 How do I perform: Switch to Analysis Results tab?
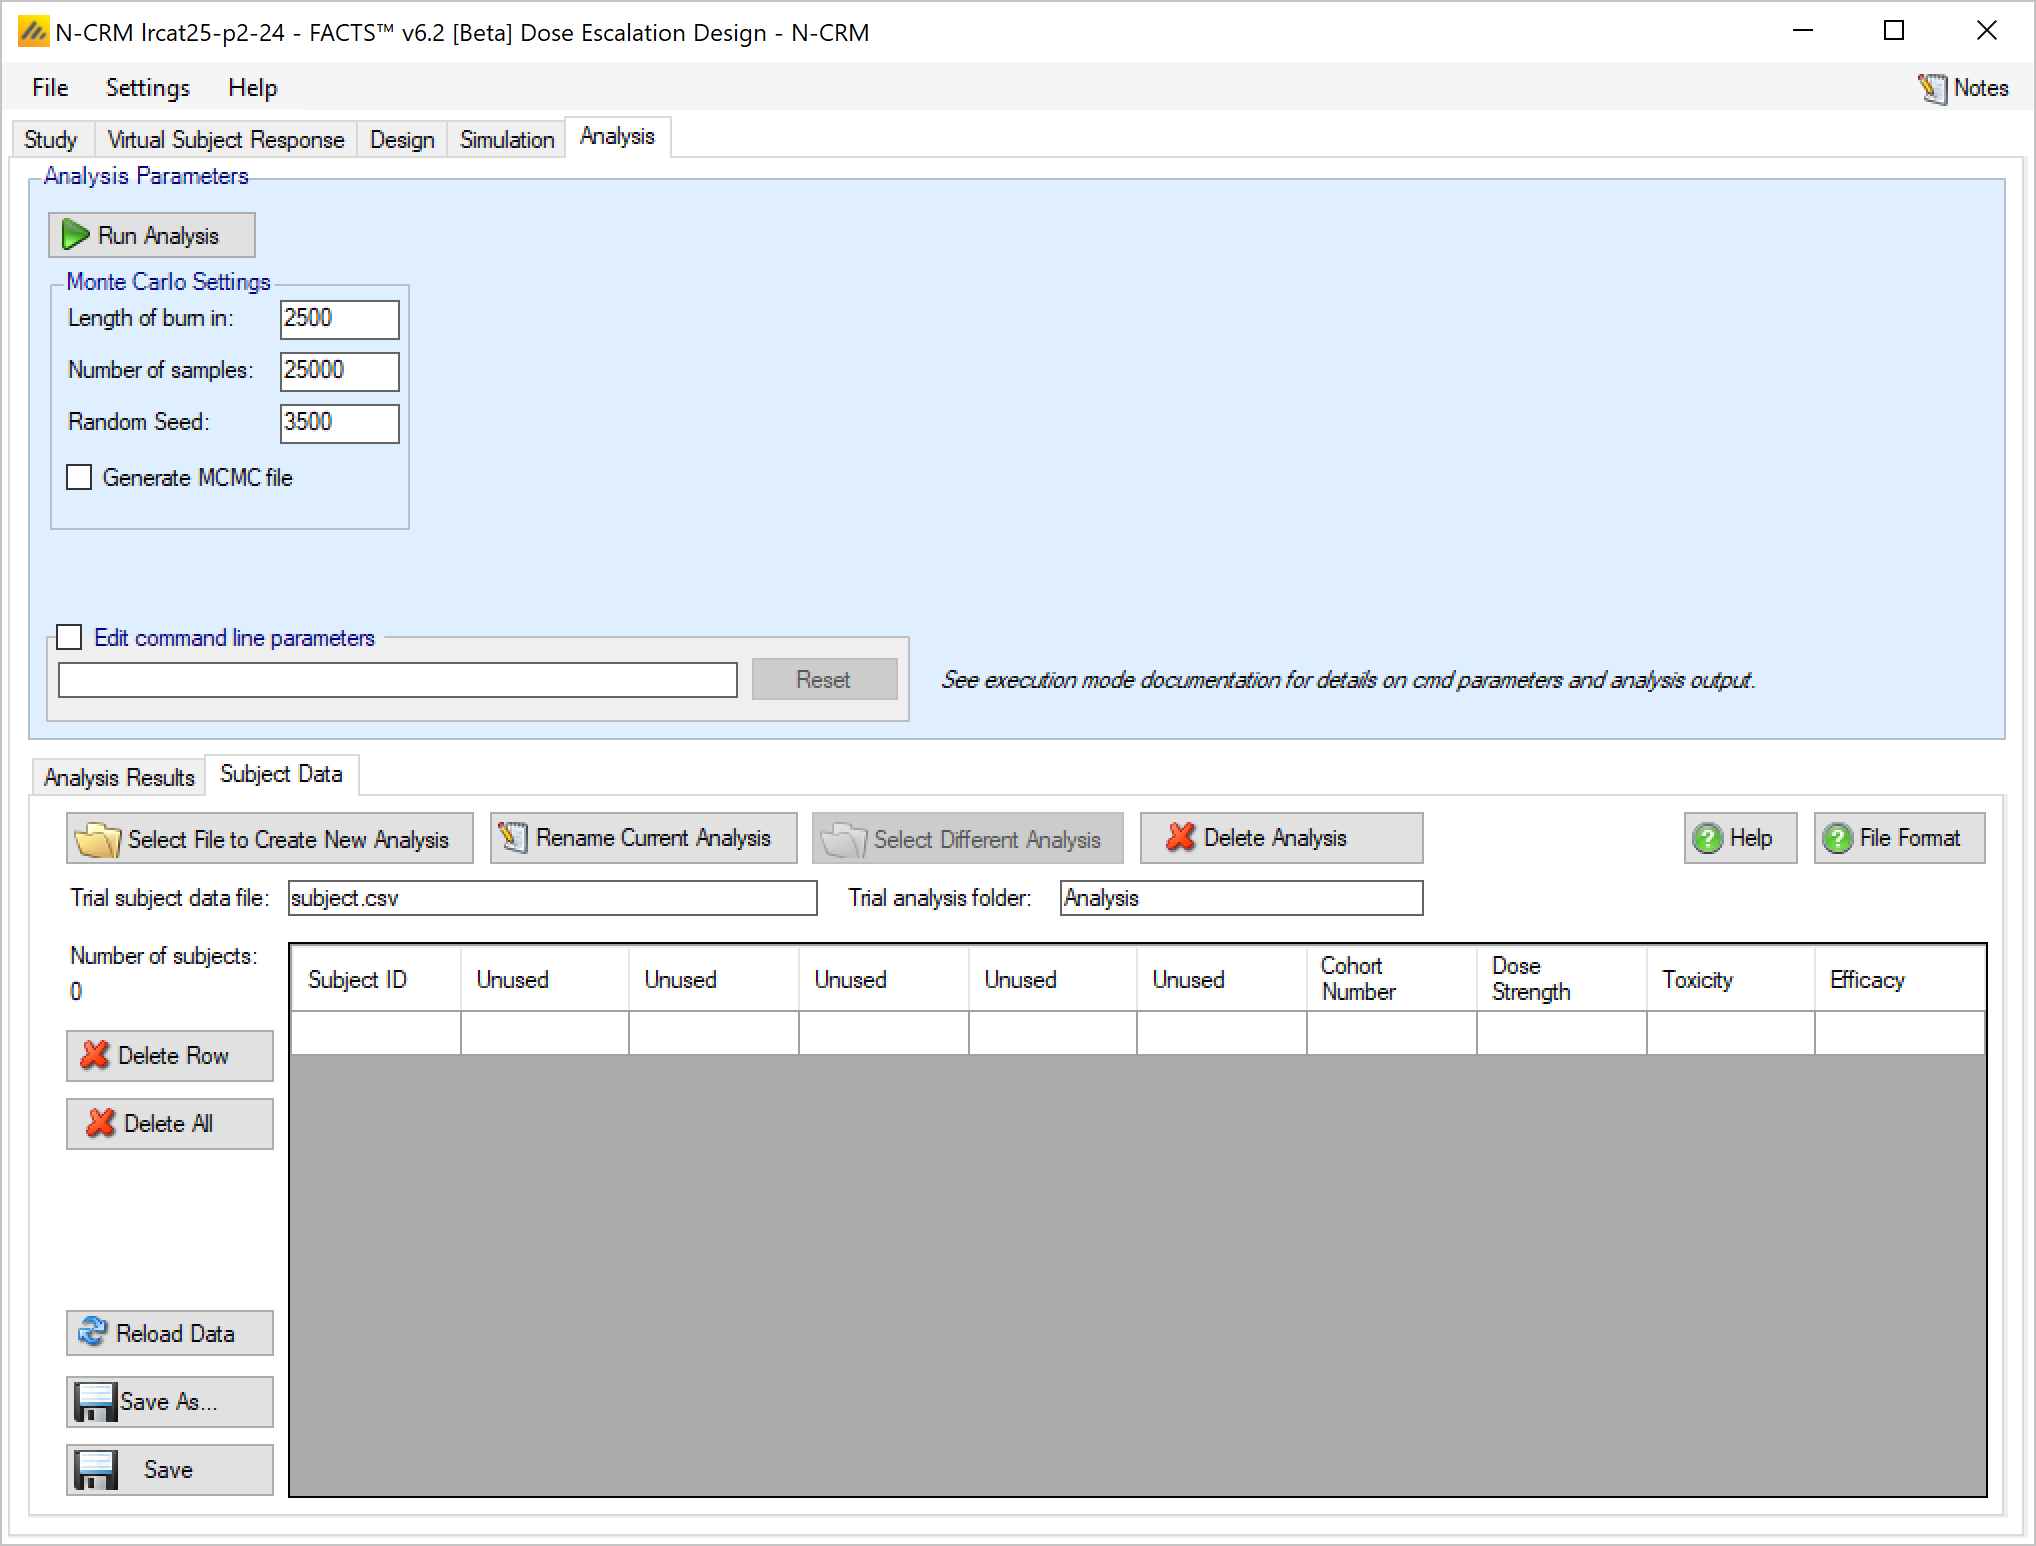pos(119,777)
